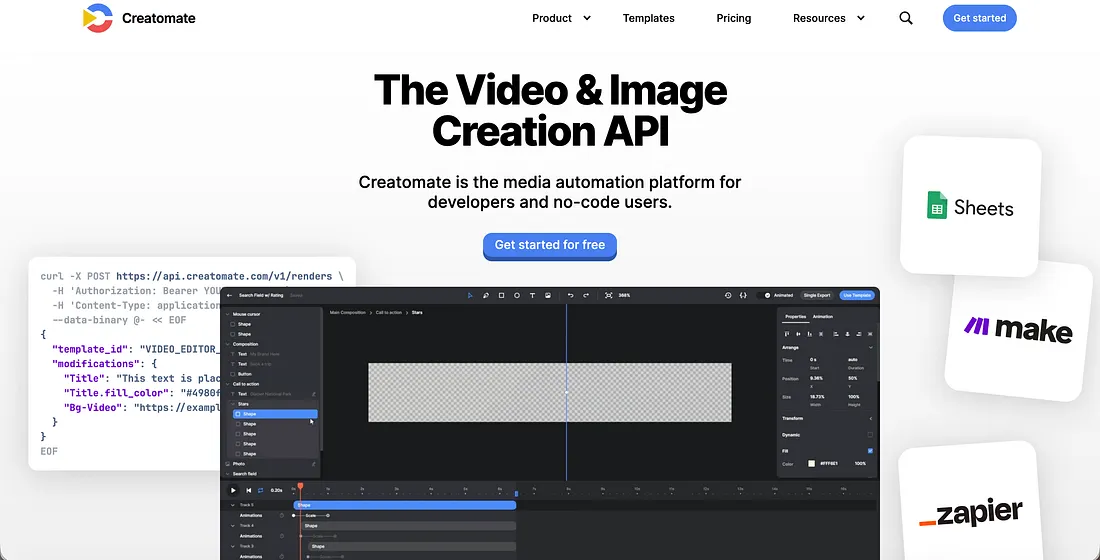The height and width of the screenshot is (560, 1100).
Task: Open the version history clock icon
Action: tap(727, 295)
